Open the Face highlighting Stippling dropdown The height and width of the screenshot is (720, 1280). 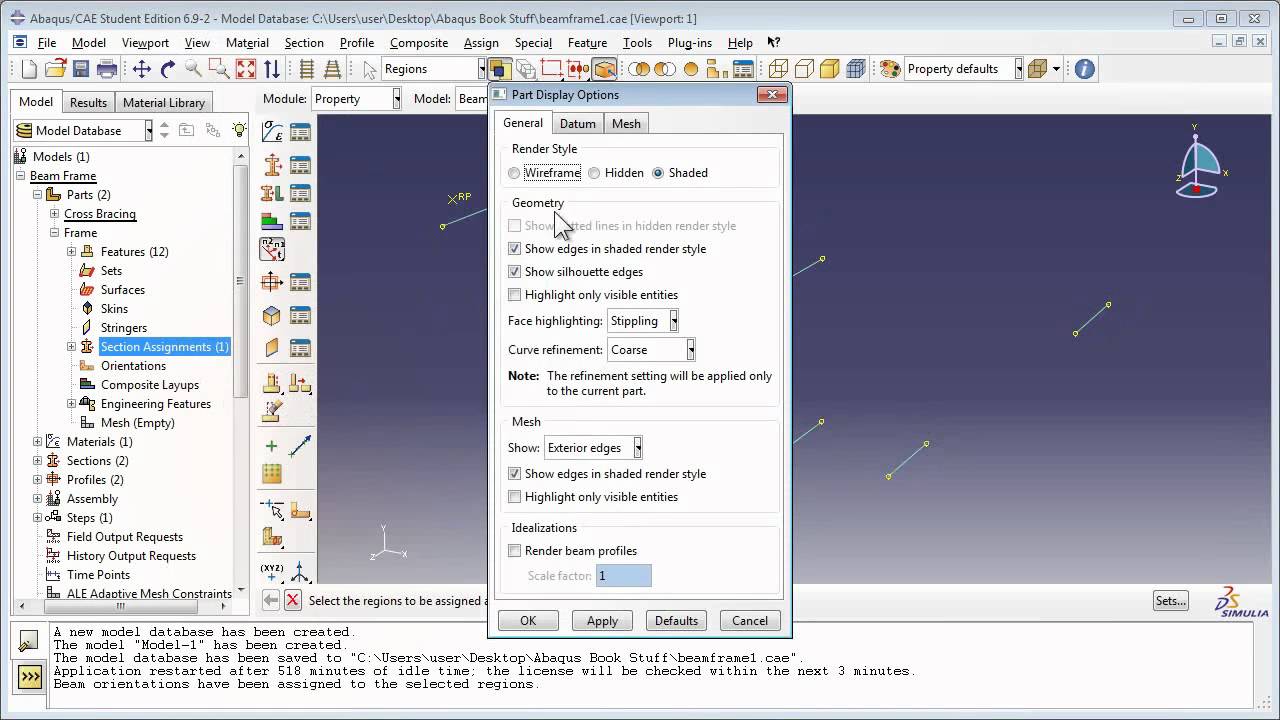pos(643,321)
